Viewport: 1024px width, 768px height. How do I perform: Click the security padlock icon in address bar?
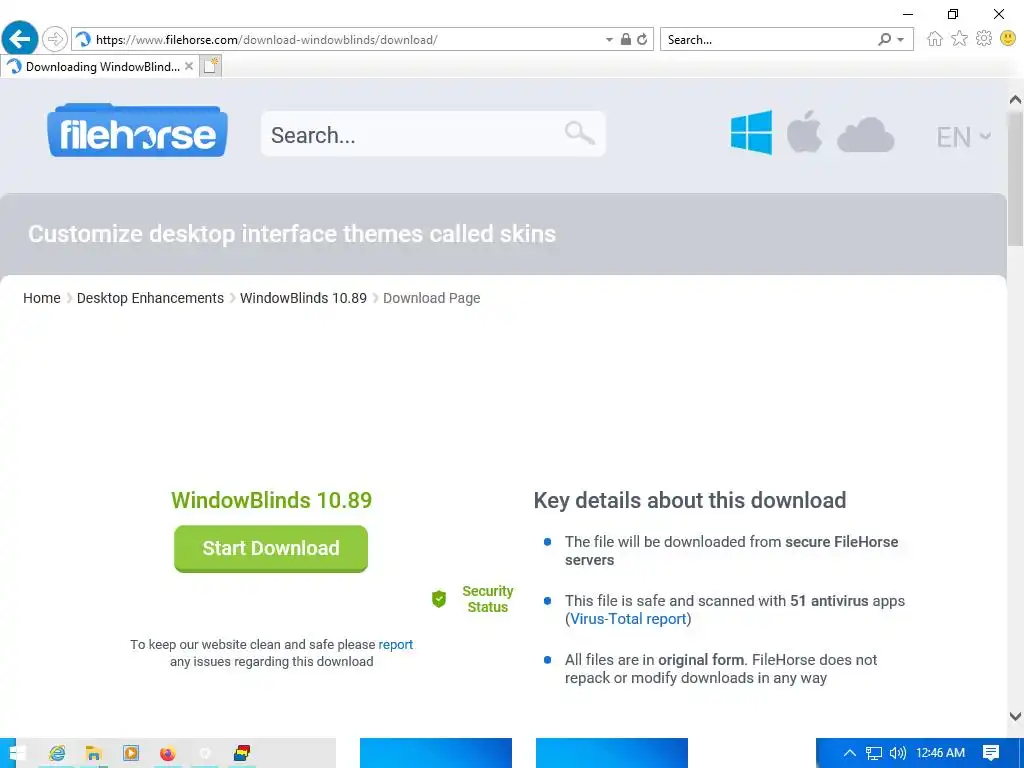[626, 39]
